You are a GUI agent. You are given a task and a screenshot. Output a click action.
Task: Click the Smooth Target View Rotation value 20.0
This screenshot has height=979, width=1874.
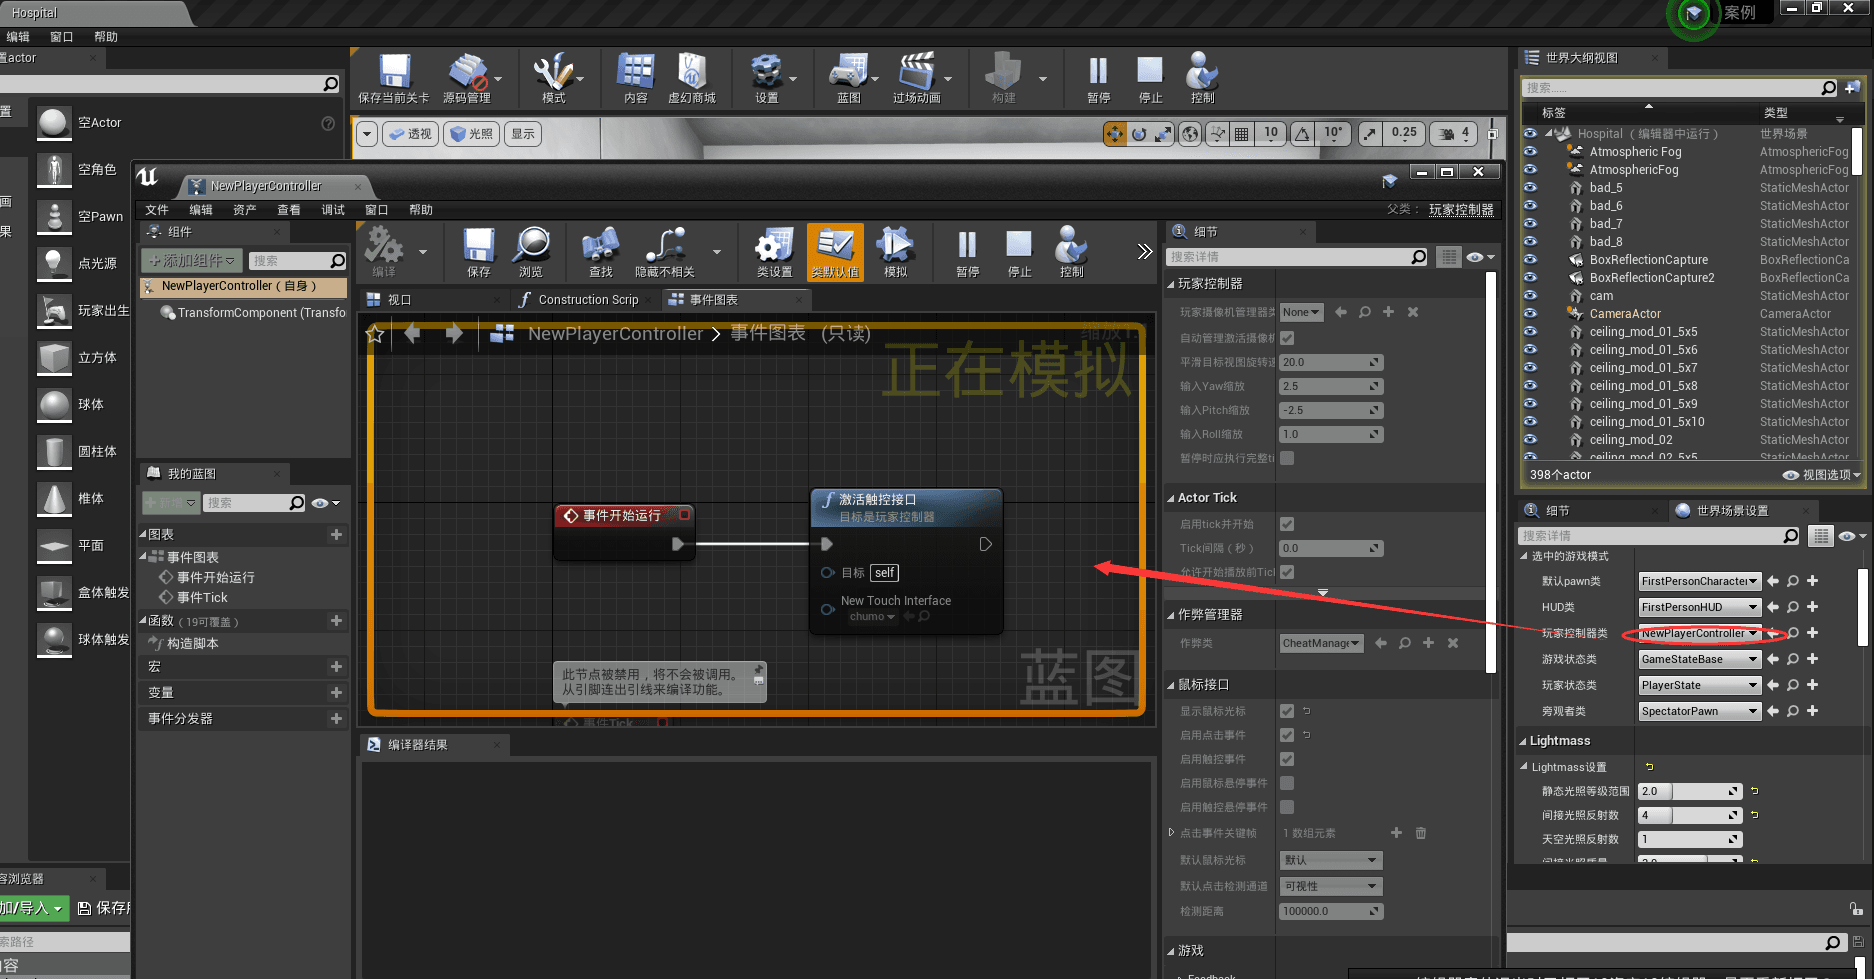pyautogui.click(x=1331, y=362)
